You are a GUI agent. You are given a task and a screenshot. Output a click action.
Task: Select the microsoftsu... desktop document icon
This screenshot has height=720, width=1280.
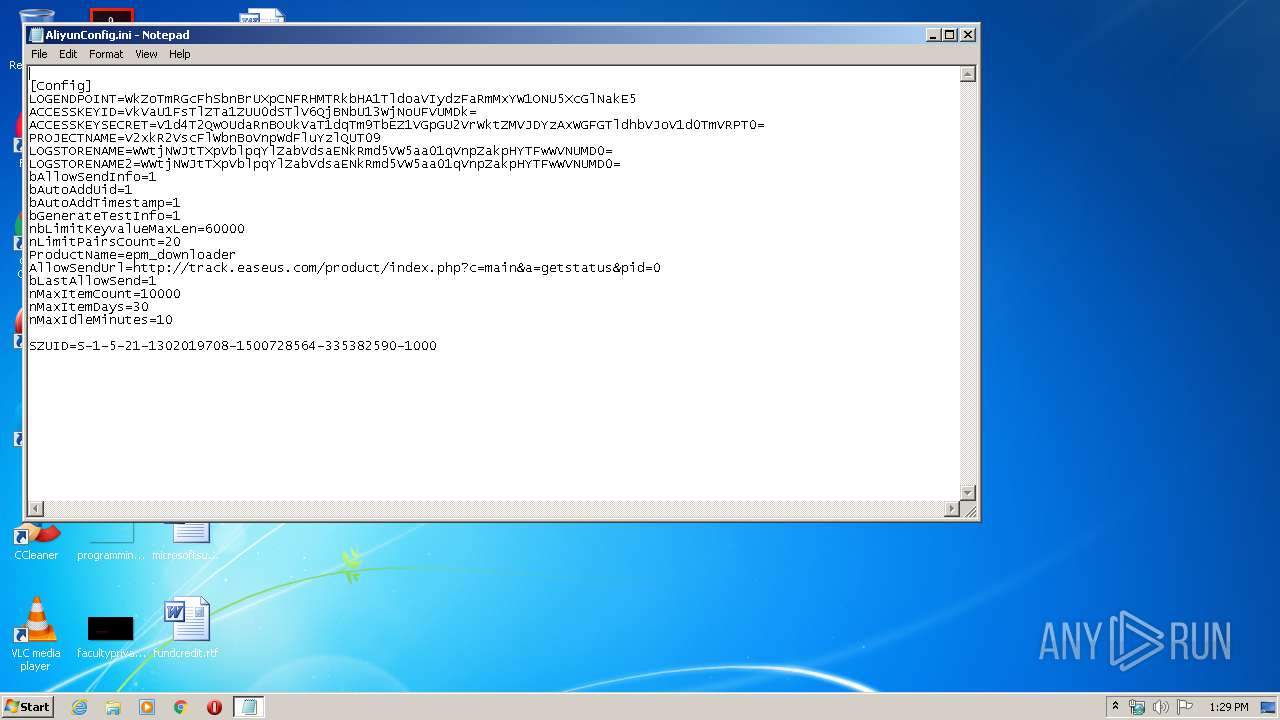click(x=186, y=543)
